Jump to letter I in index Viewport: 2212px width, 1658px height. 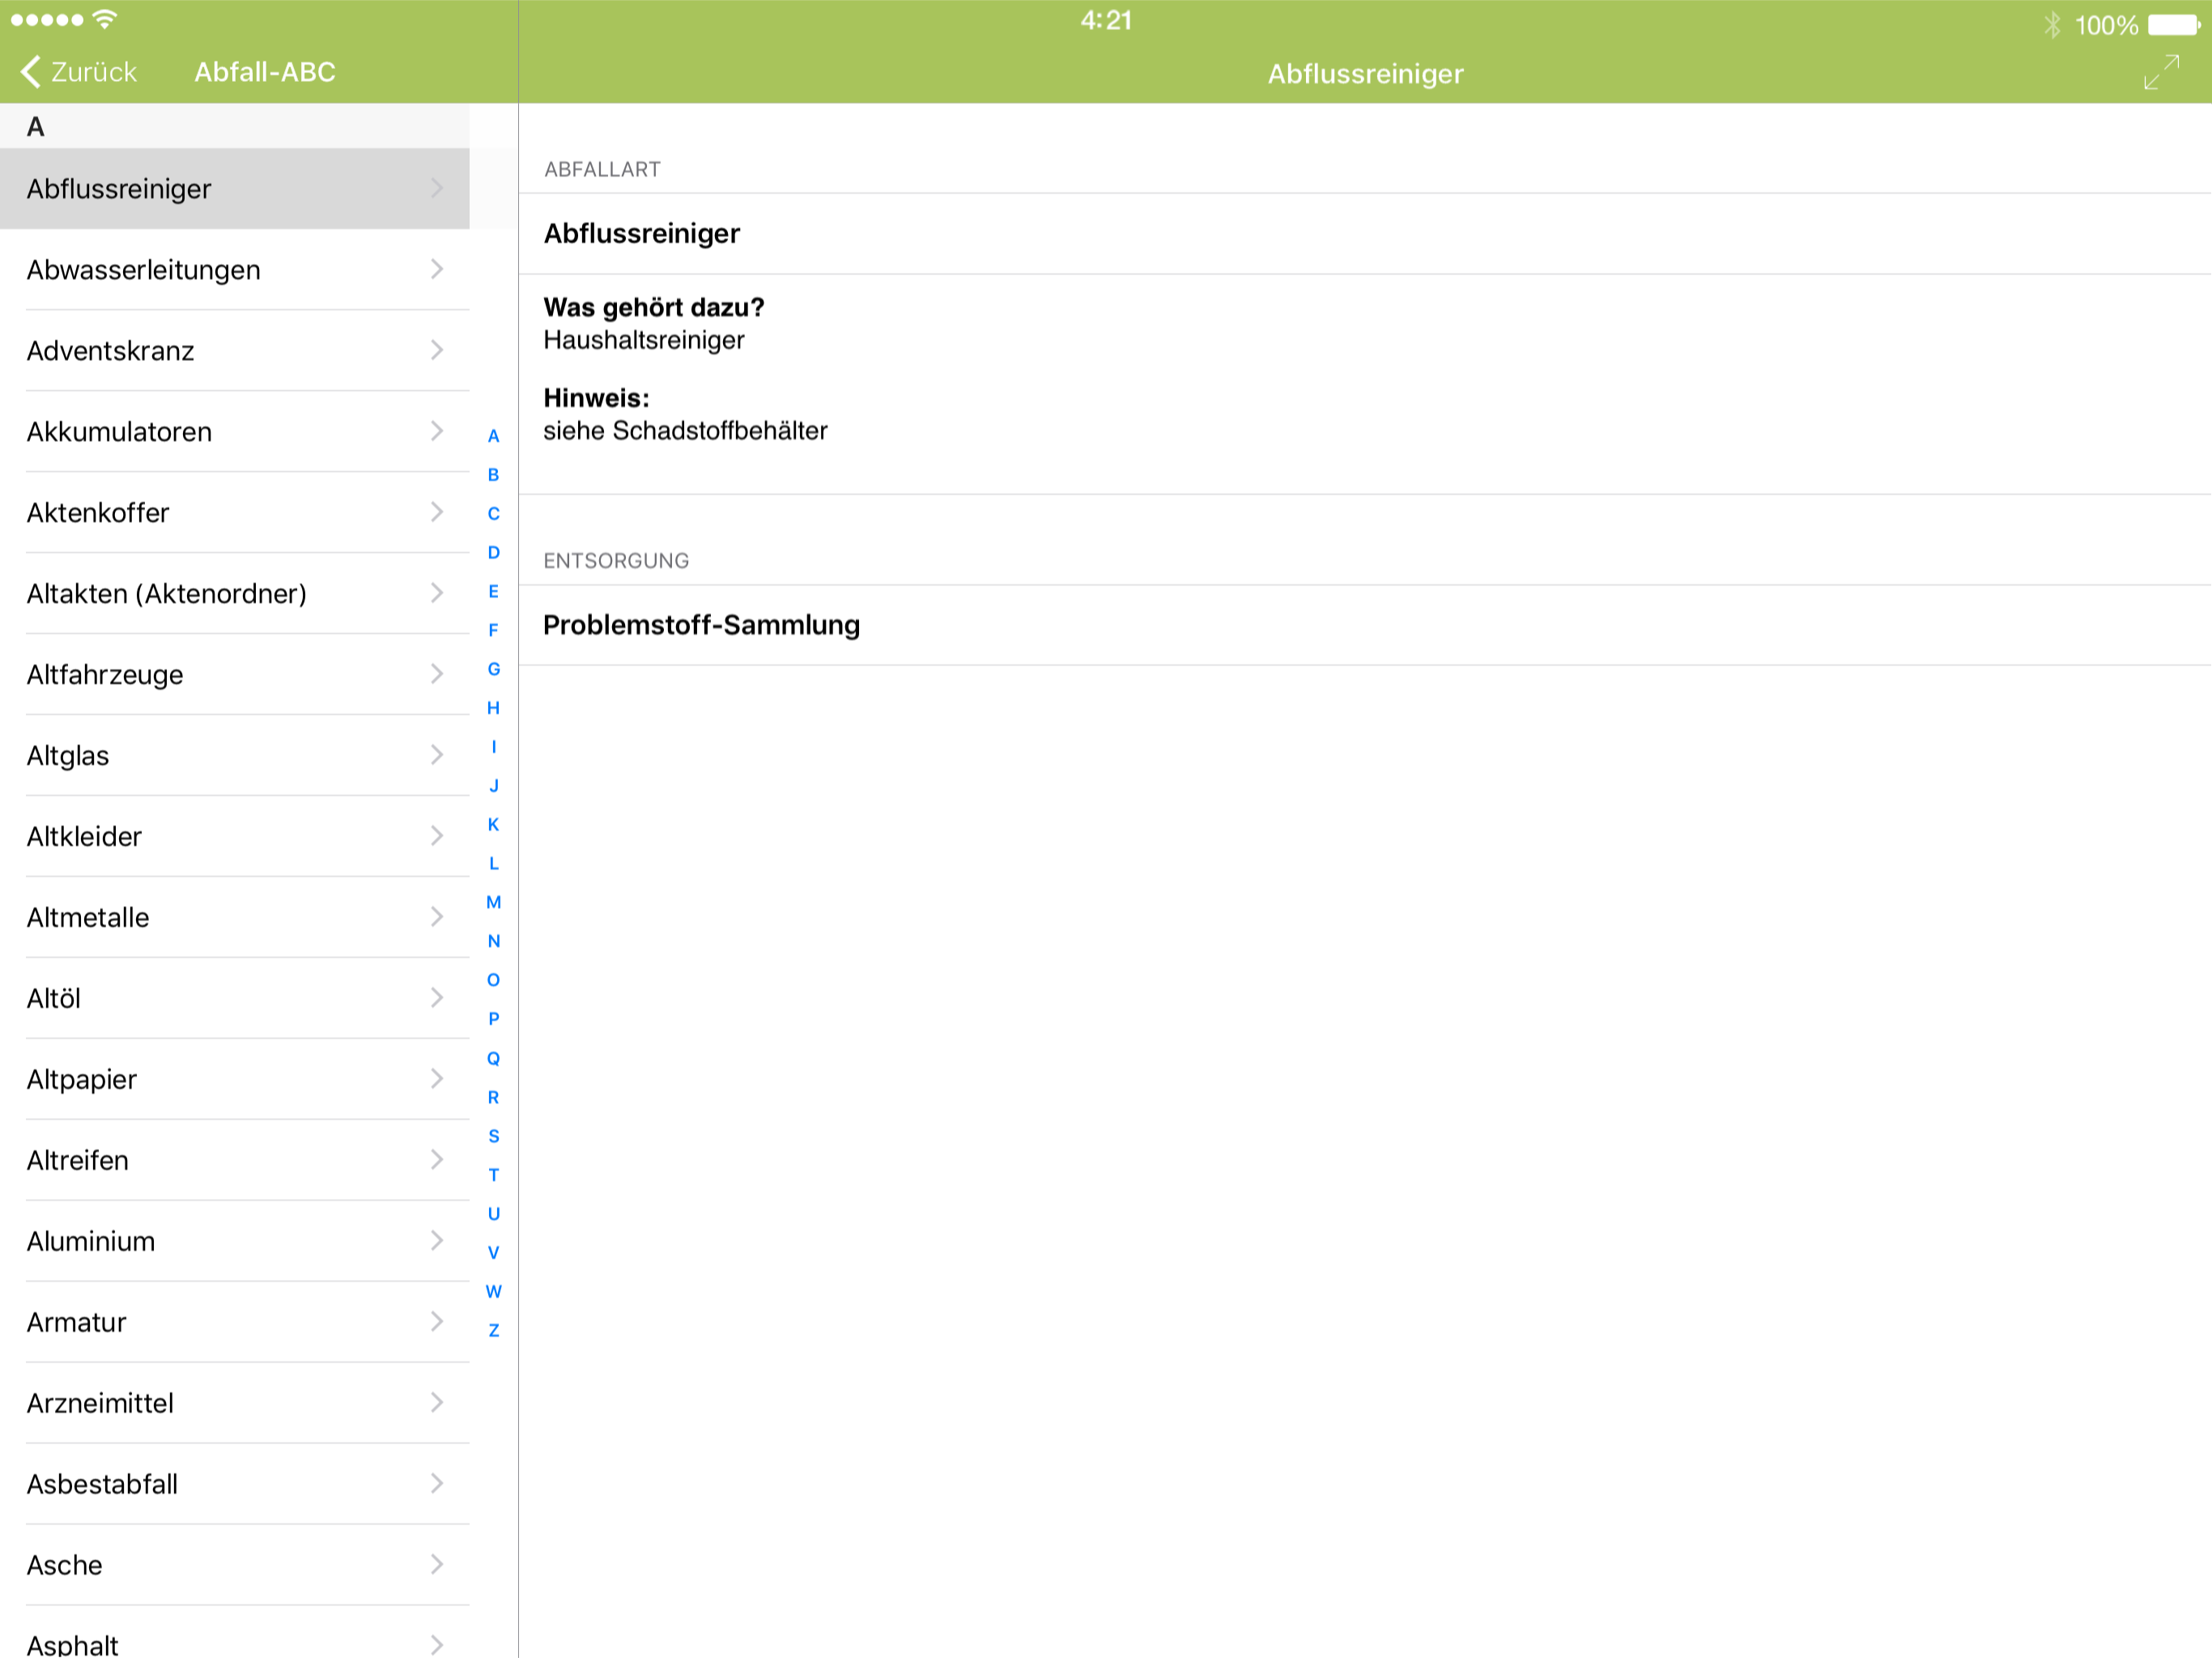click(494, 747)
